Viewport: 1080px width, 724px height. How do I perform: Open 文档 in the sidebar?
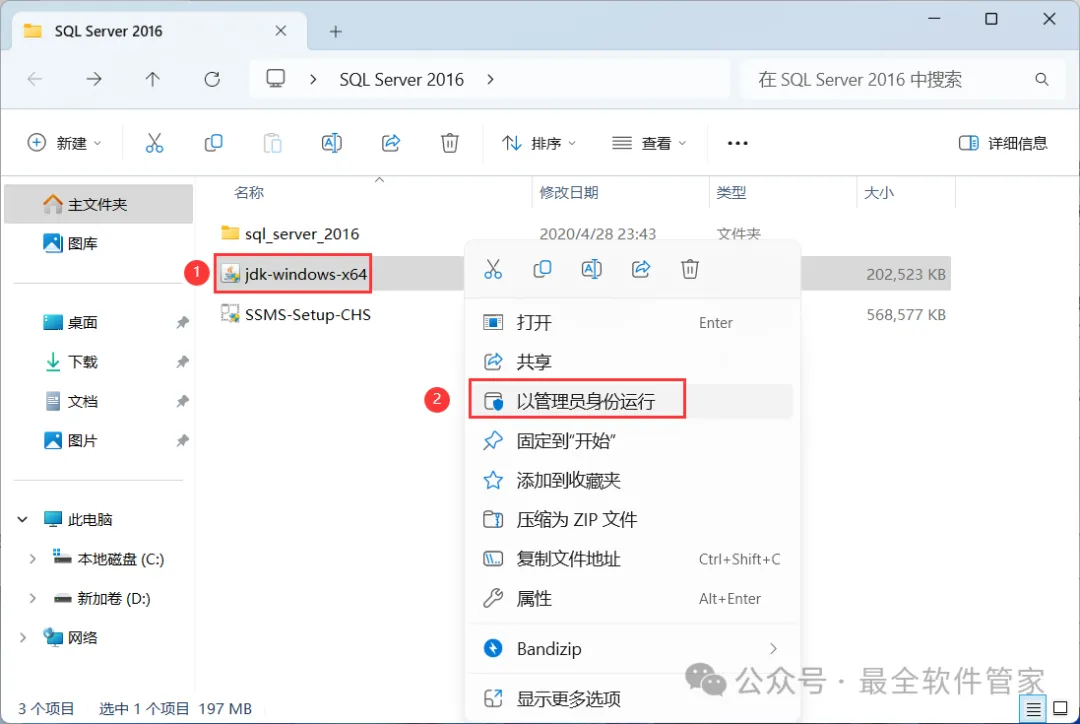tap(83, 402)
